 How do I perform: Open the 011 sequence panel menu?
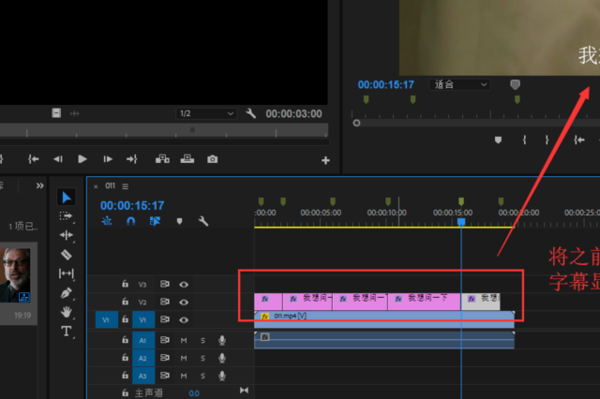coord(125,186)
